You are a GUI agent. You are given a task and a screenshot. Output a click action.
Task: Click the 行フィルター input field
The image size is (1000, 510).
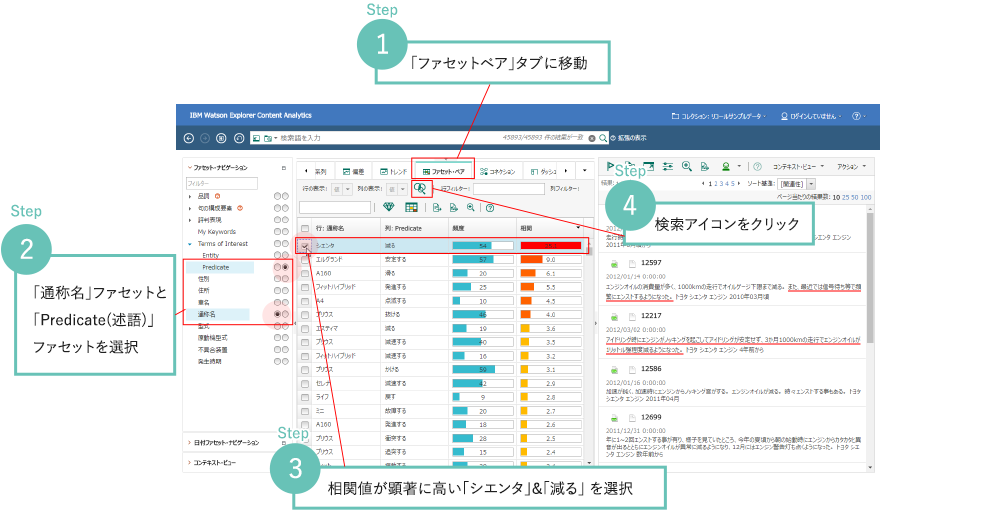pos(509,189)
